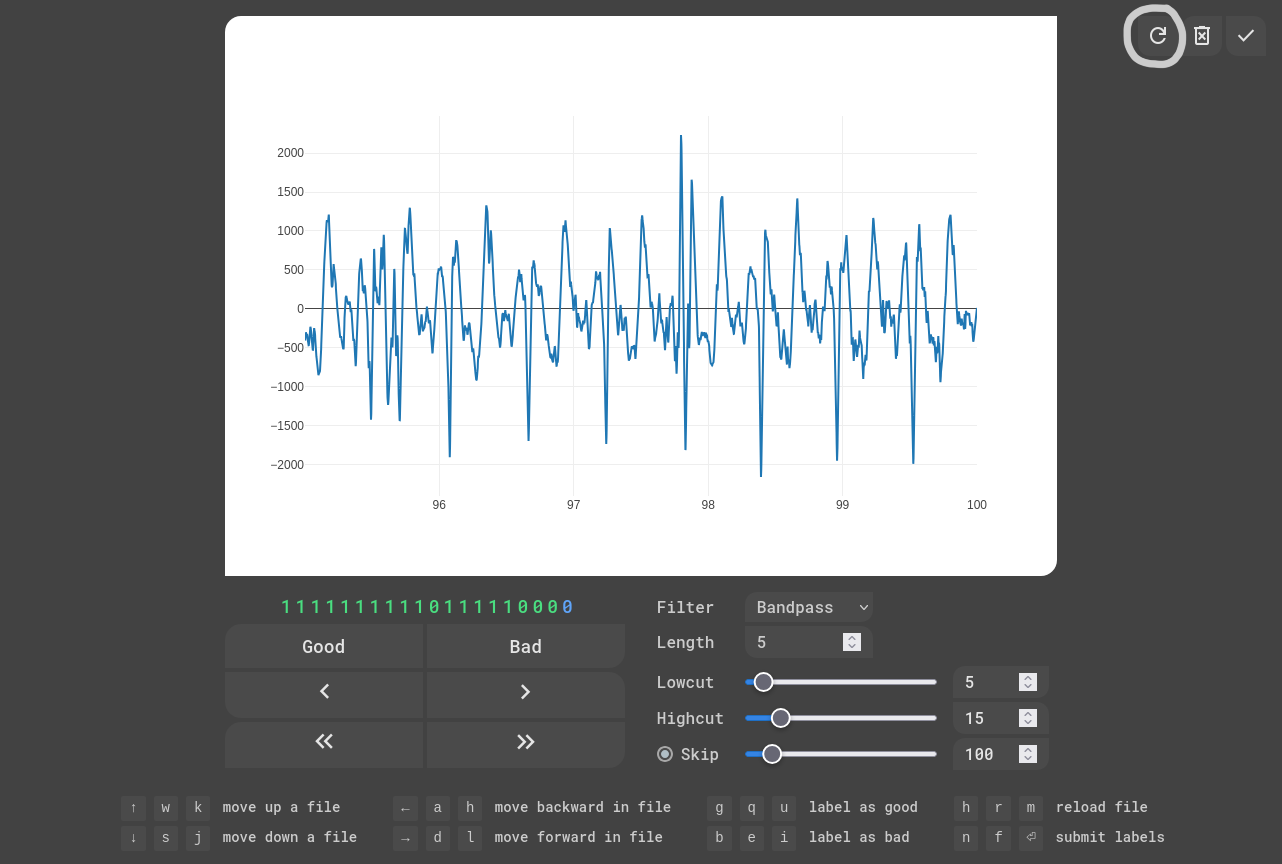Go to previous segment with left chevron
The height and width of the screenshot is (864, 1282).
pos(324,692)
